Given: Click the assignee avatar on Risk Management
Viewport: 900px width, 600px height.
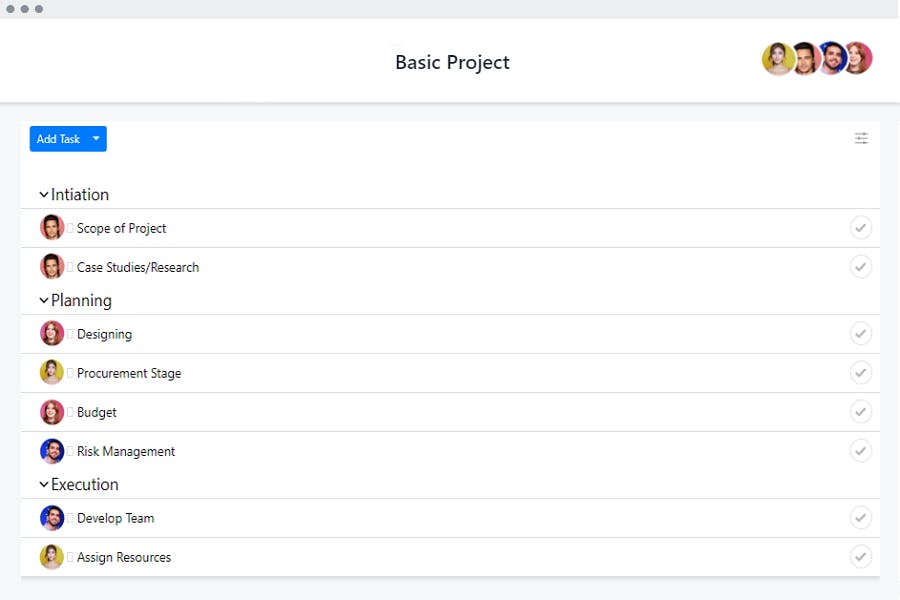Looking at the screenshot, I should click(52, 450).
